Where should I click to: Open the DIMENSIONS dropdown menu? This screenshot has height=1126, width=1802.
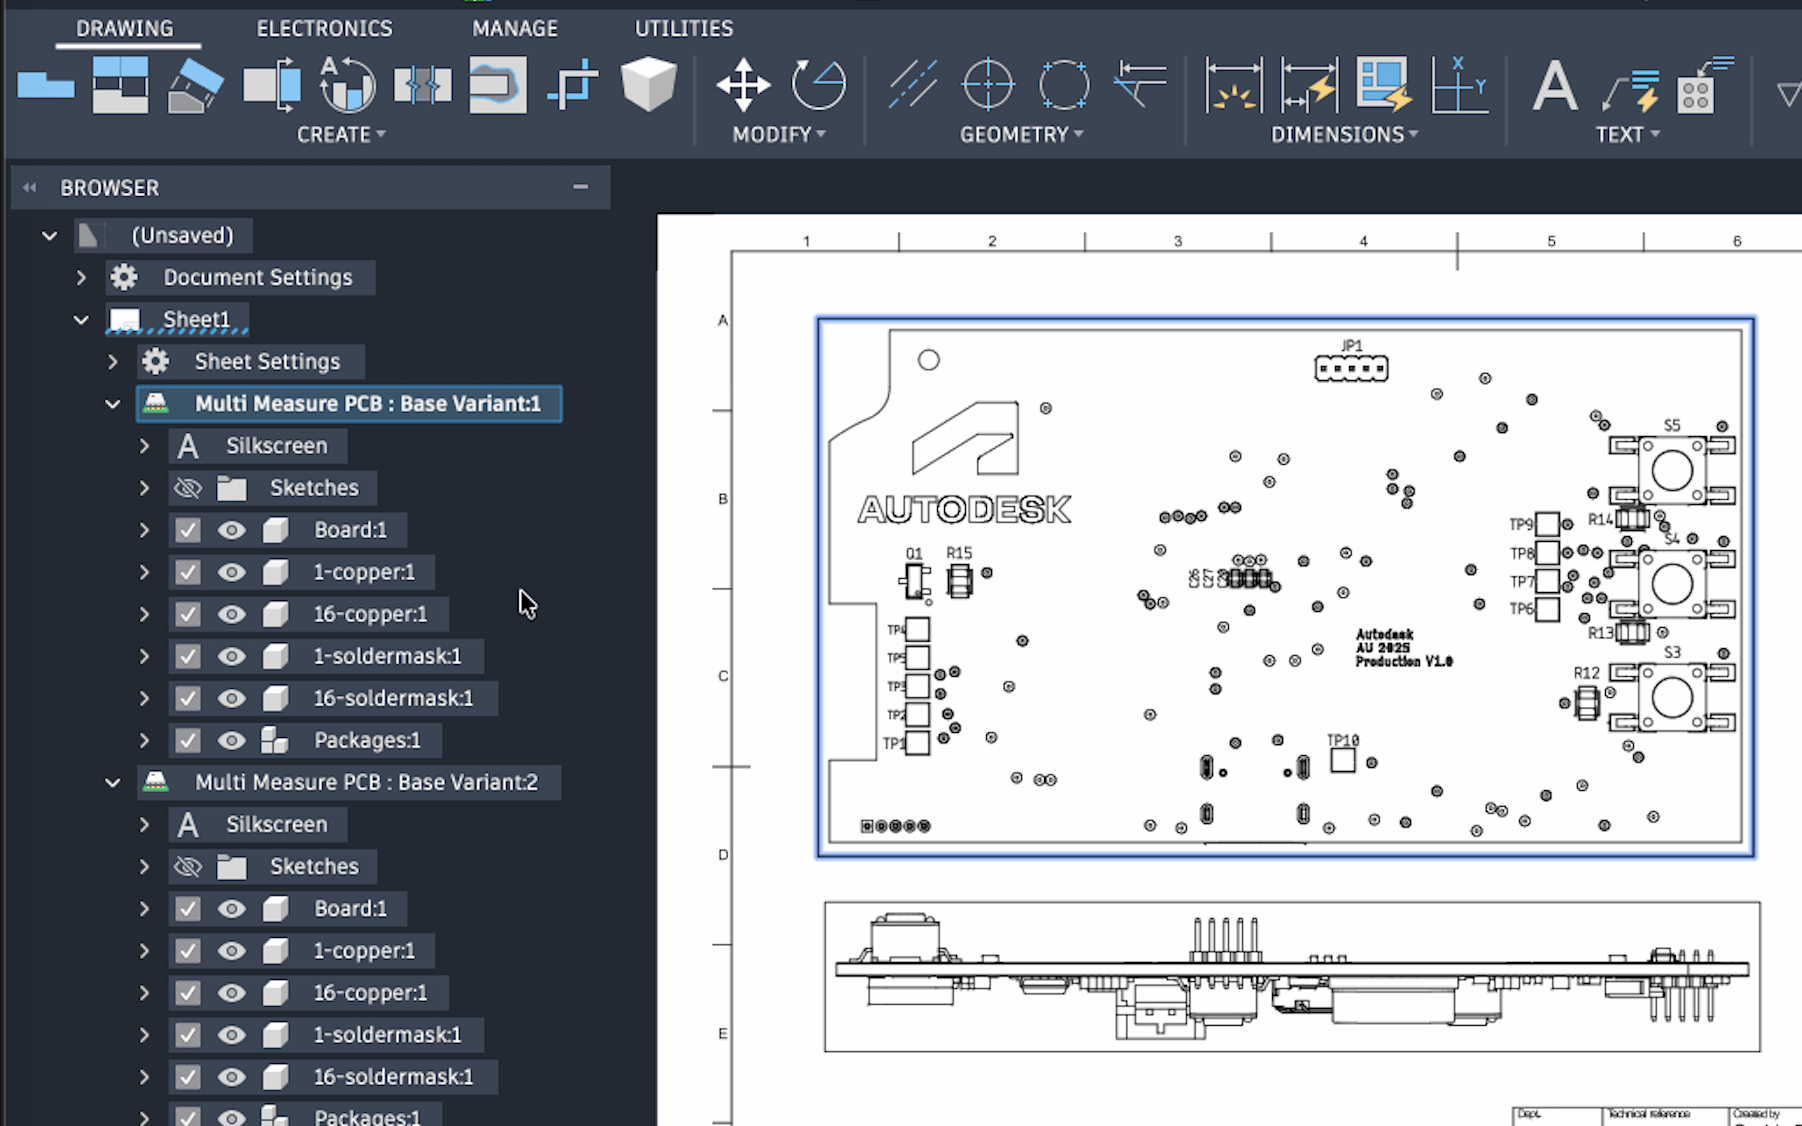[1344, 134]
